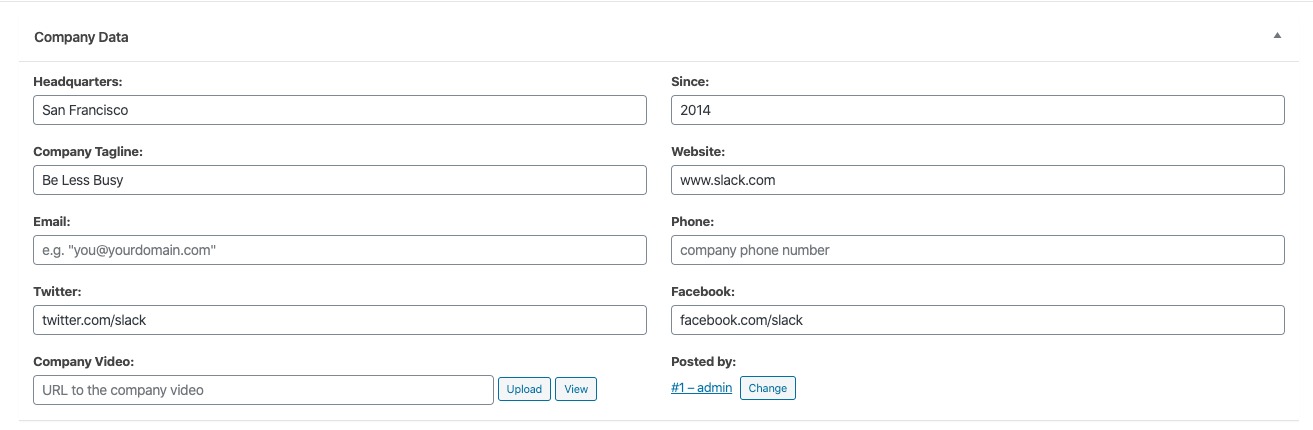Click the Headquarters label
Viewport: 1313px width, 430px height.
coord(78,81)
